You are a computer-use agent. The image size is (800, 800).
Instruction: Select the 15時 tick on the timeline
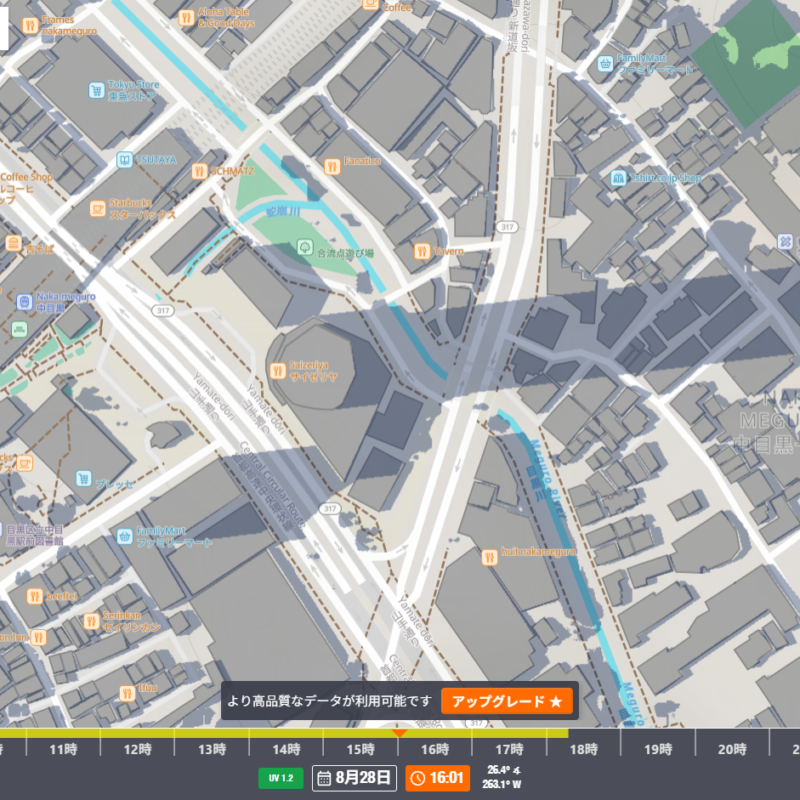[x=361, y=749]
